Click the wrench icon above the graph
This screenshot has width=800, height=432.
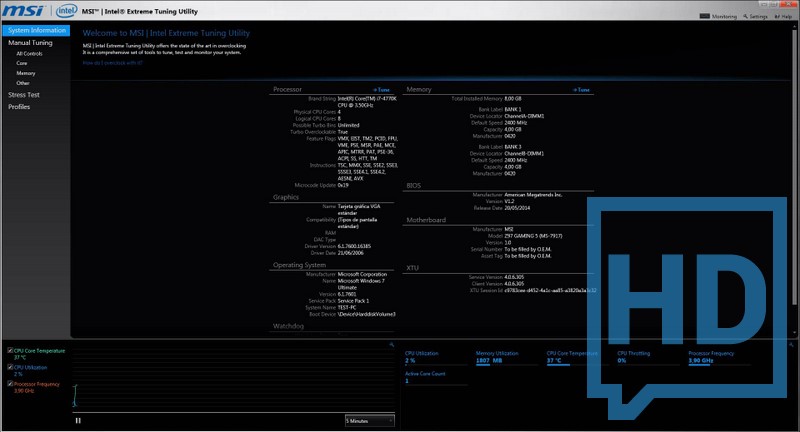tap(392, 344)
